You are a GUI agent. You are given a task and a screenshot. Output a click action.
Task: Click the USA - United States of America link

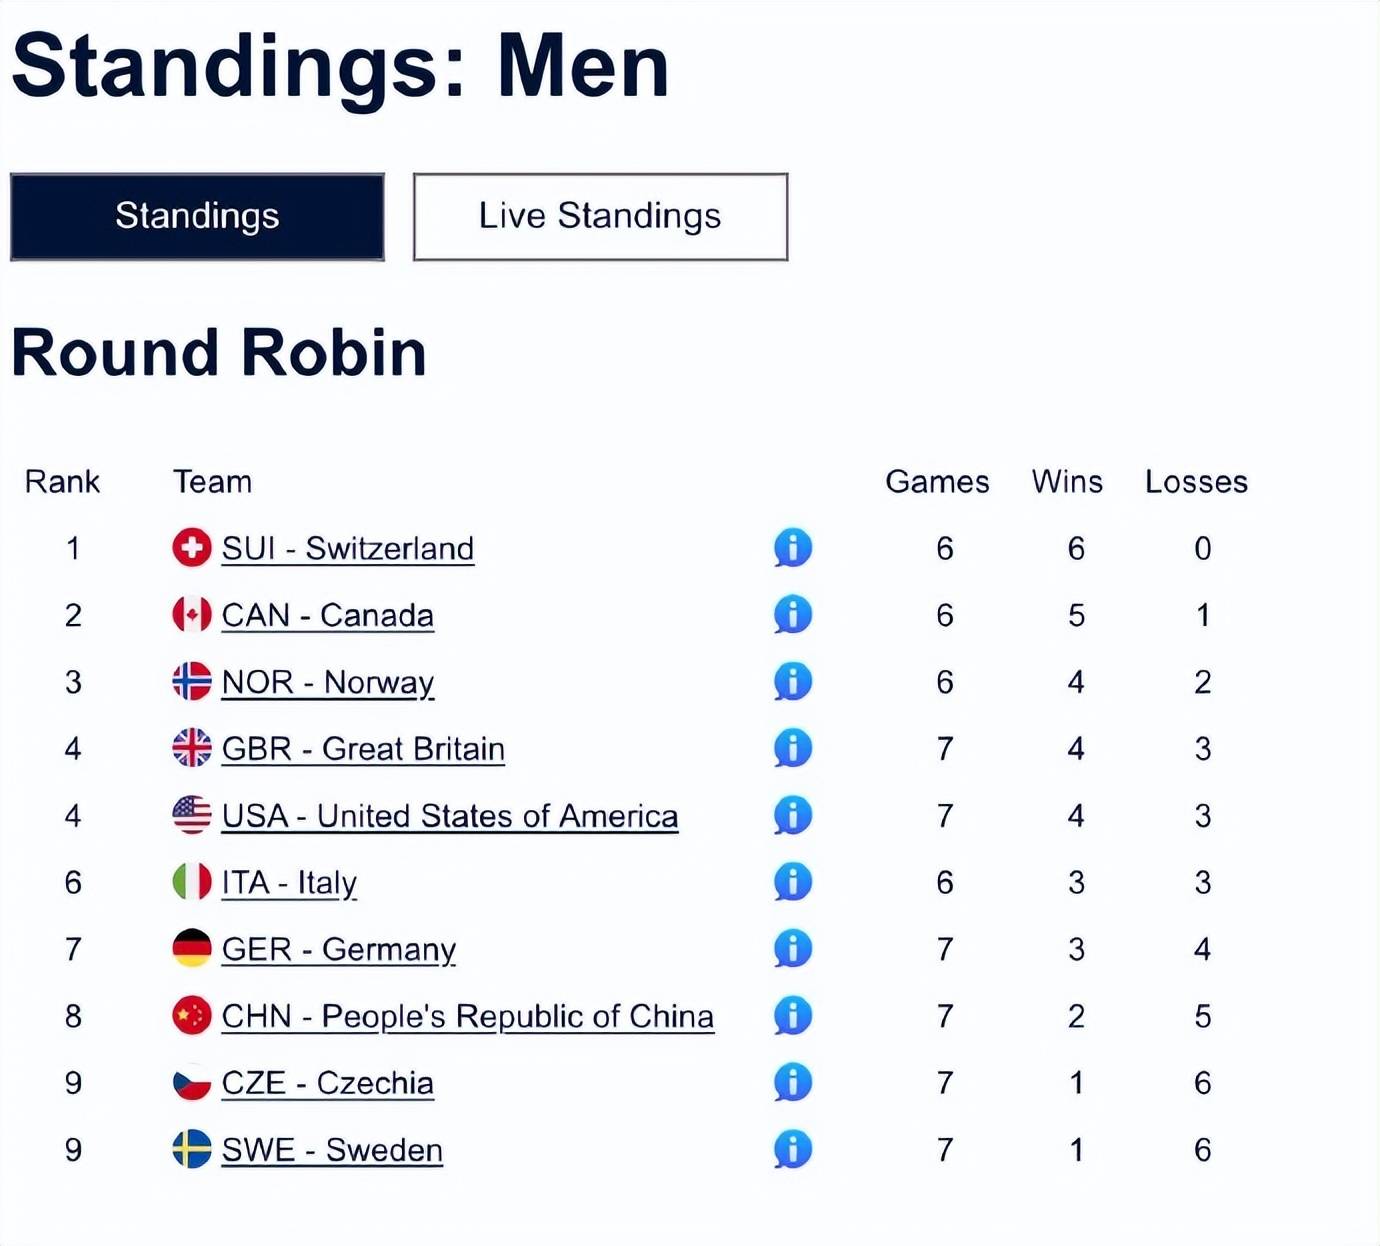[449, 816]
